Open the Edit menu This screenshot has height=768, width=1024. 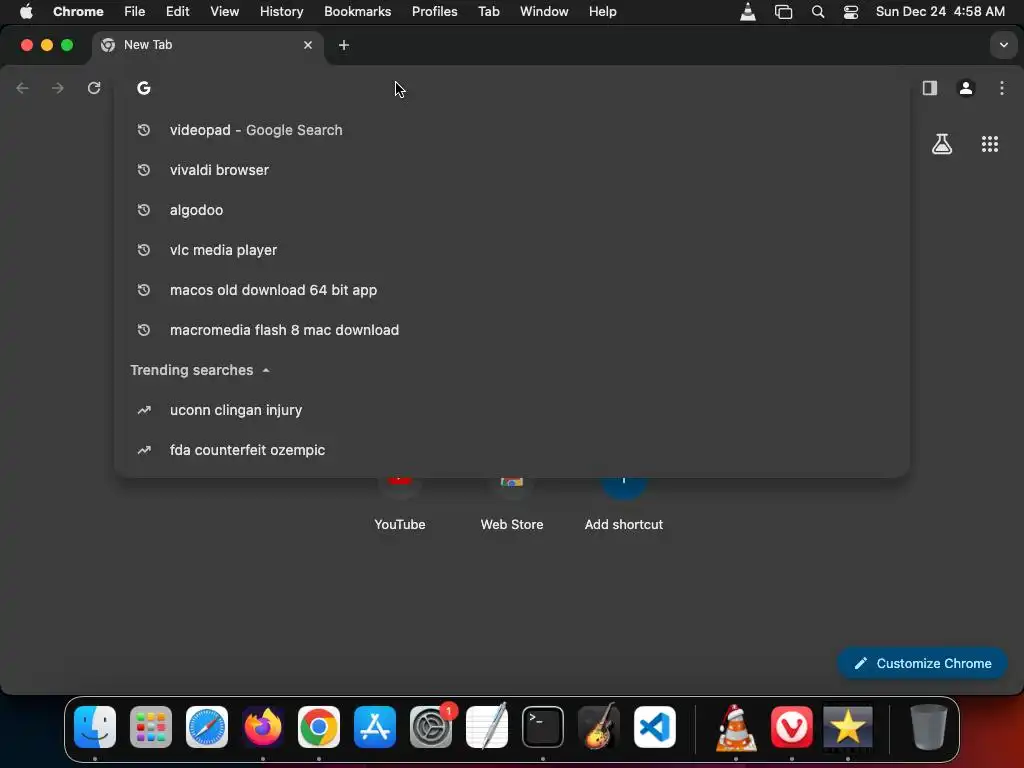tap(178, 11)
